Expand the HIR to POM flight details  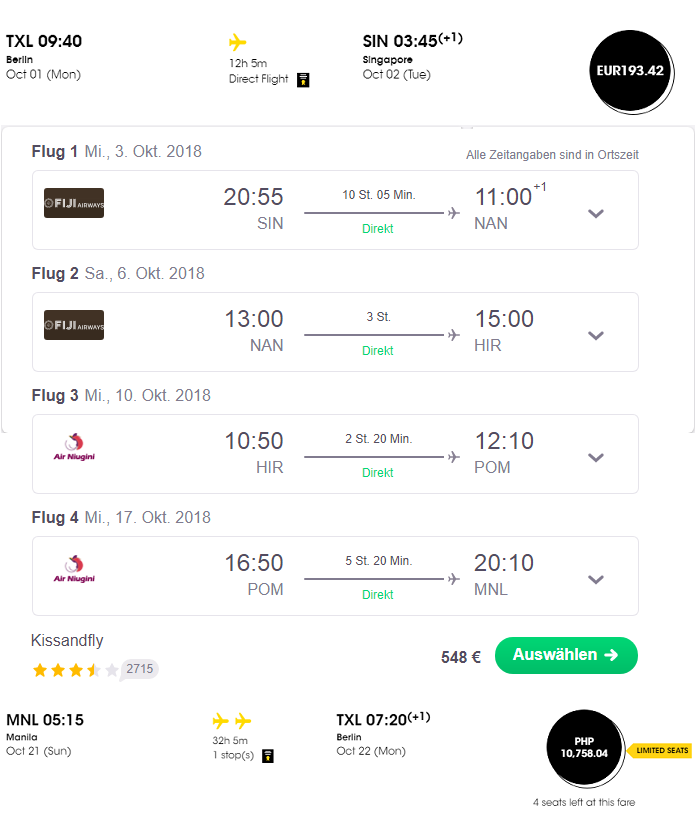596,458
